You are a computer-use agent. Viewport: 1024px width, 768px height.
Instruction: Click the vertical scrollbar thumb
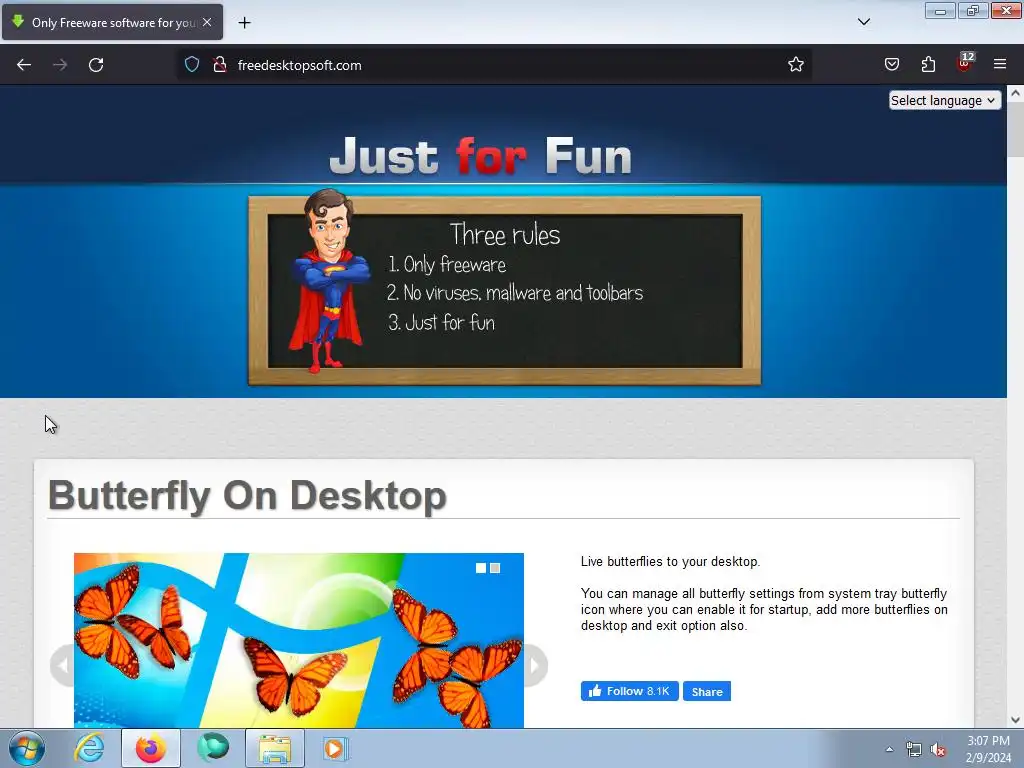pos(1016,129)
